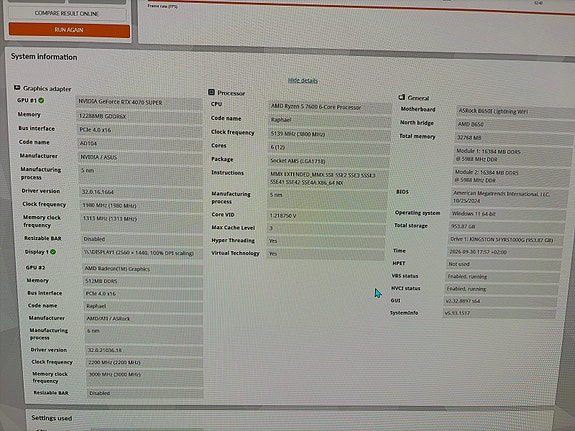Open COMPARE RESULT ONLINE
Viewport: 575px width, 431px height.
click(x=67, y=14)
